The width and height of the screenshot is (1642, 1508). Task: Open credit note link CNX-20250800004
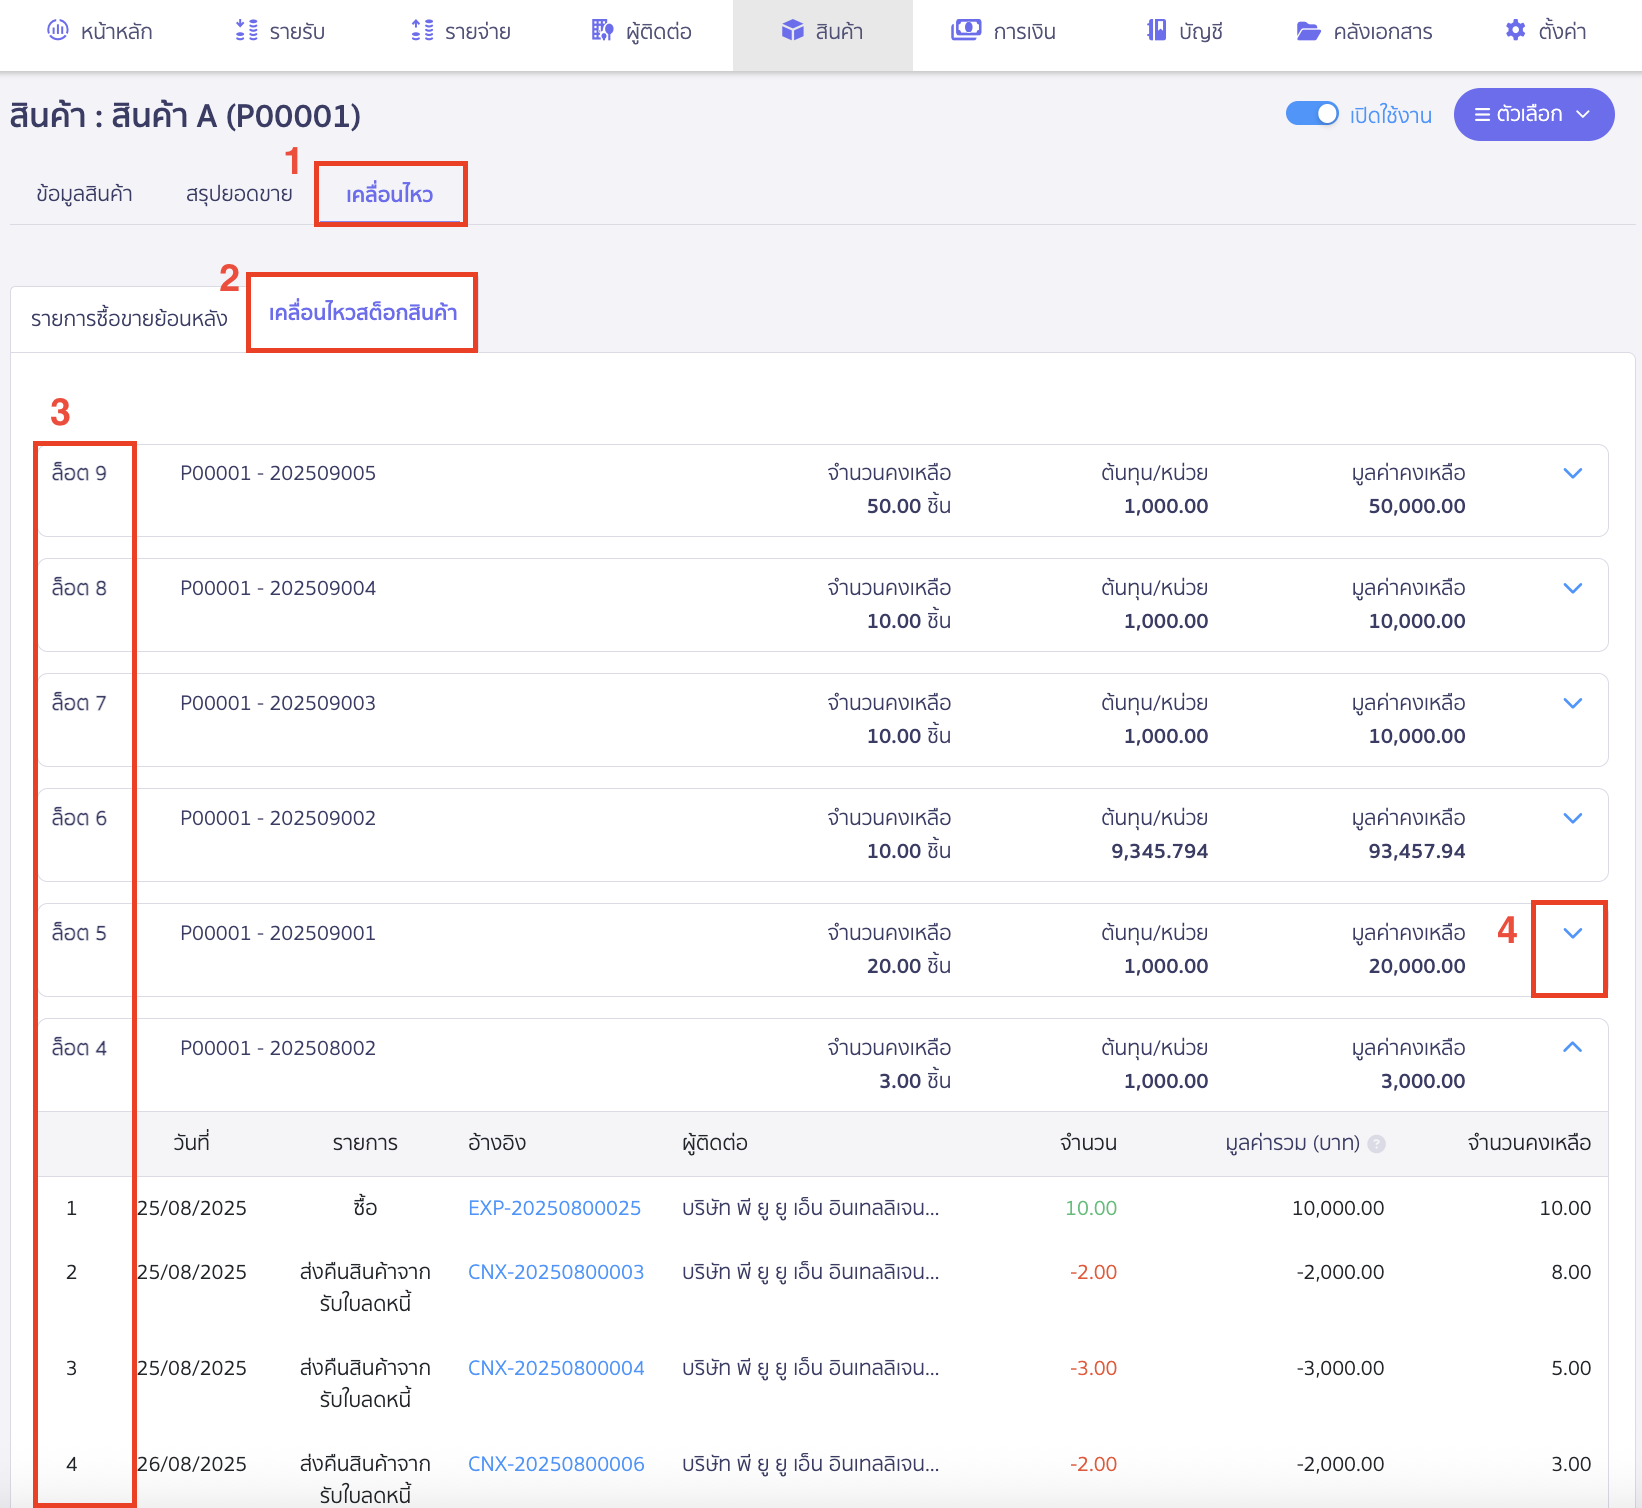pos(556,1367)
